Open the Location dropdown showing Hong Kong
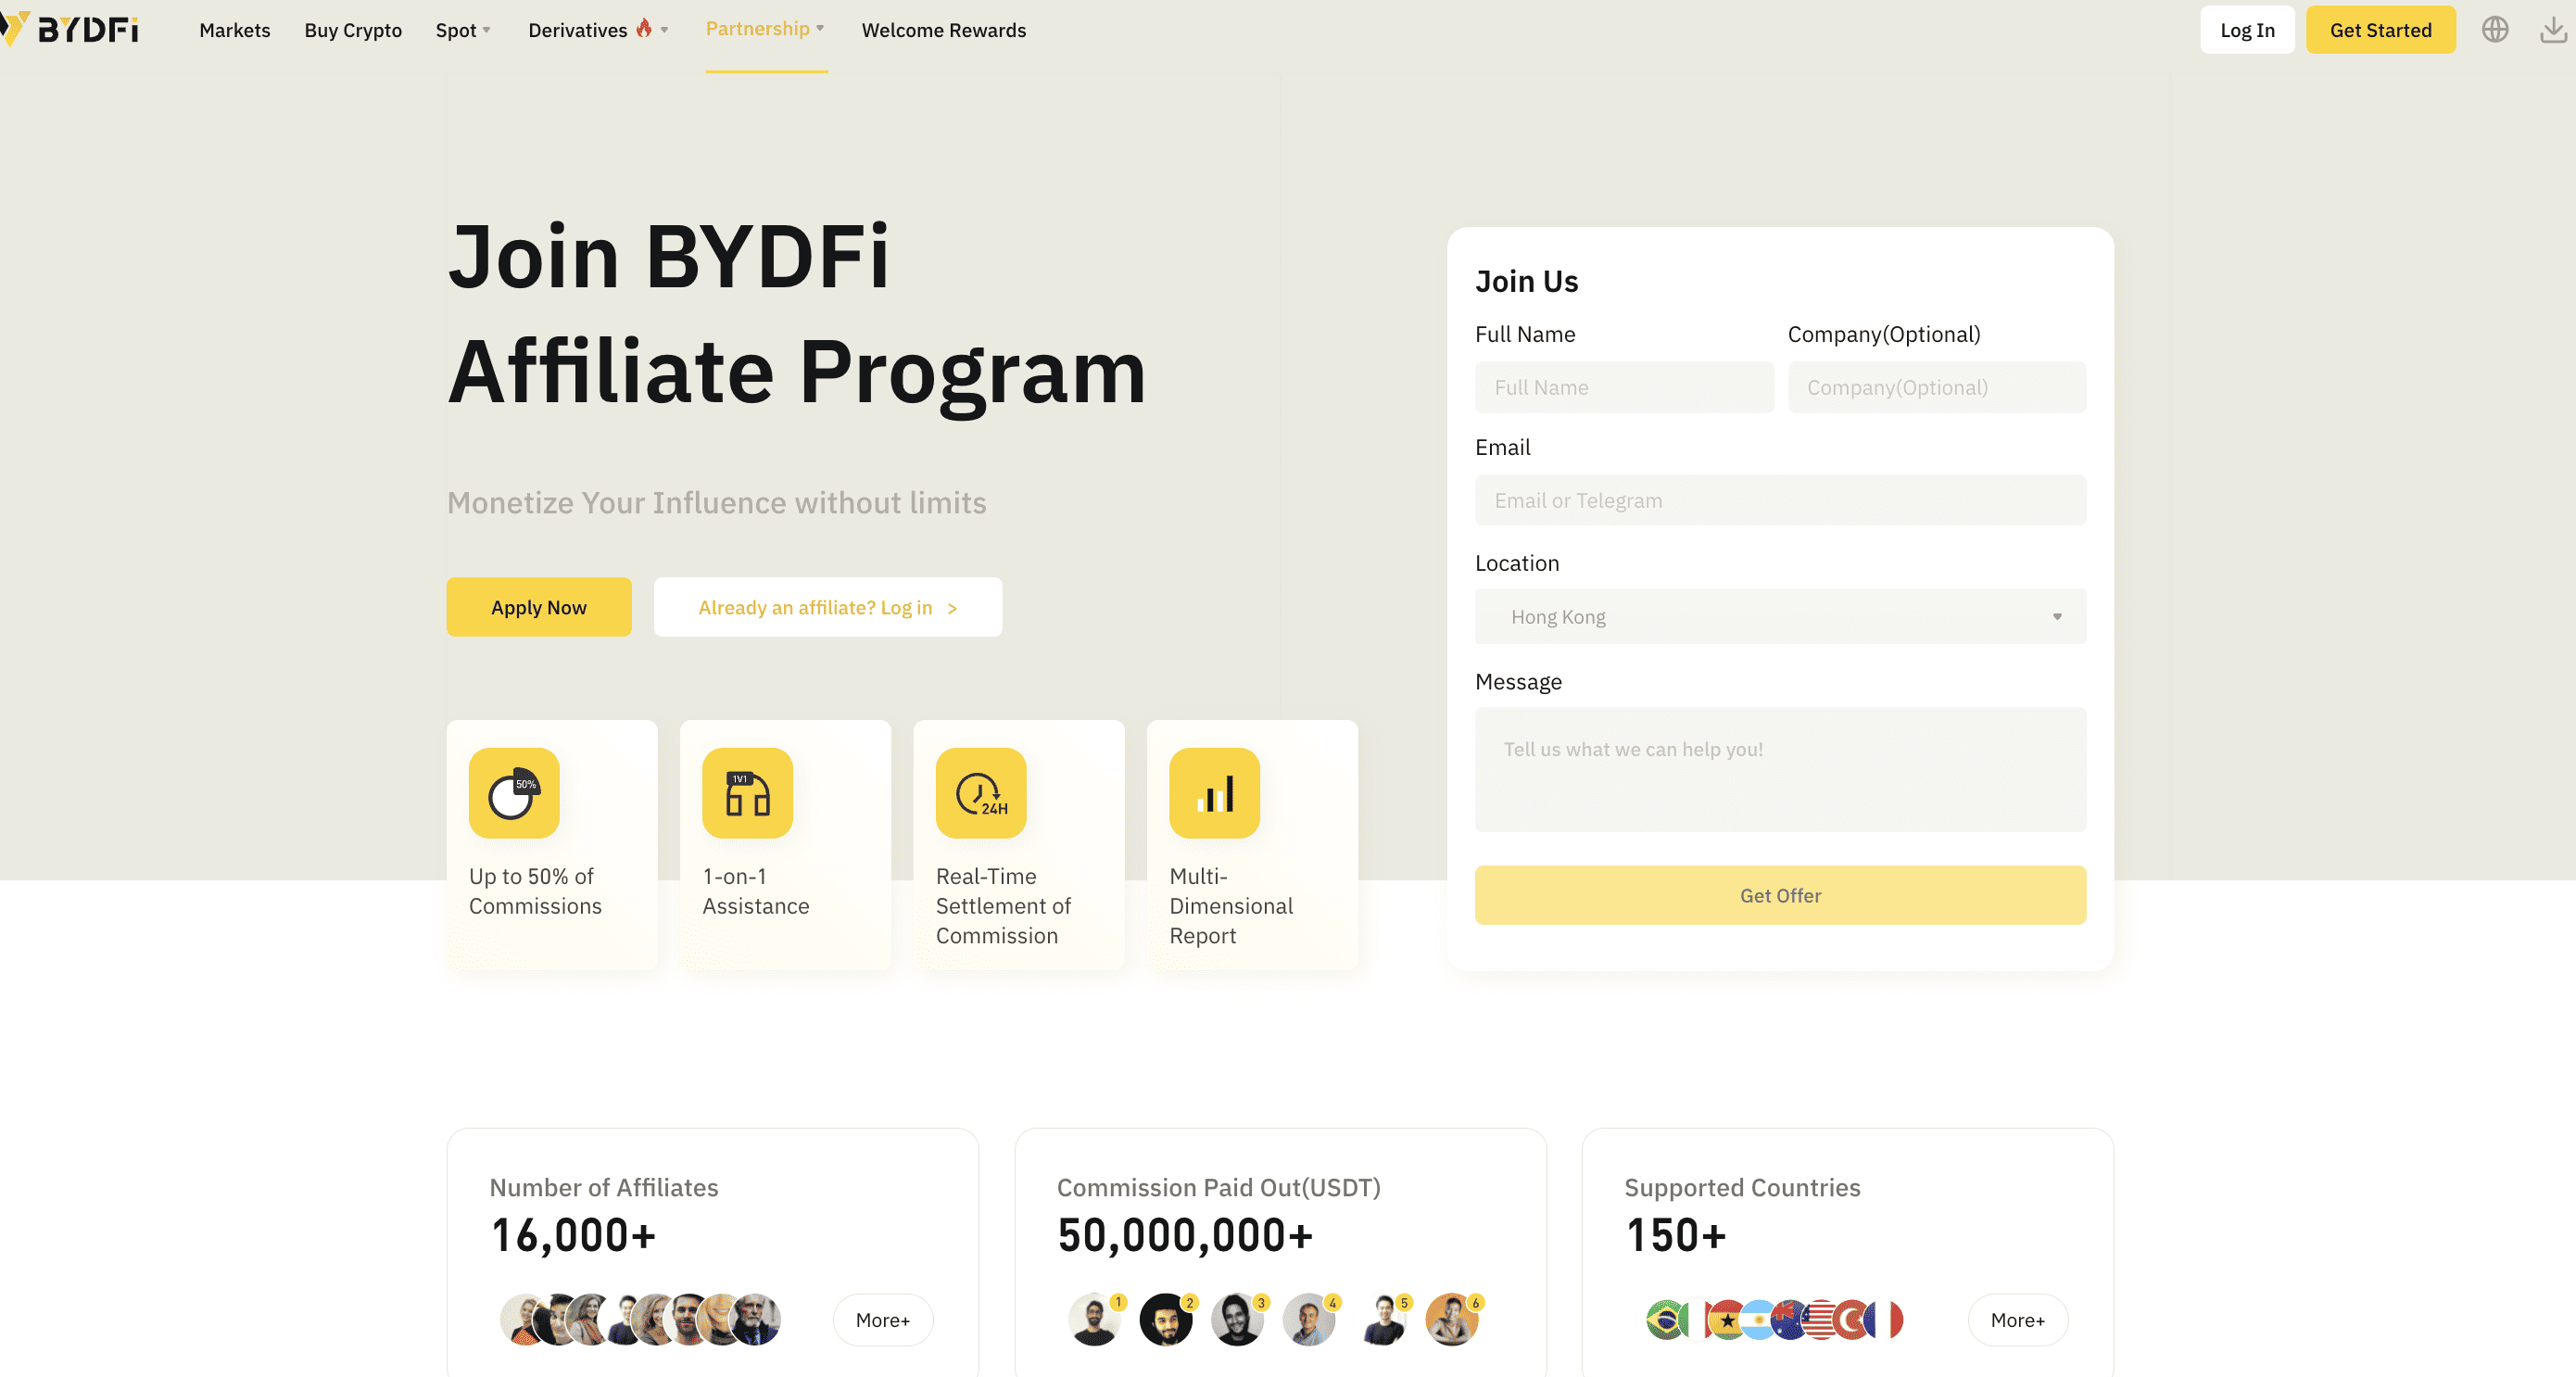The height and width of the screenshot is (1377, 2576). tap(1779, 617)
